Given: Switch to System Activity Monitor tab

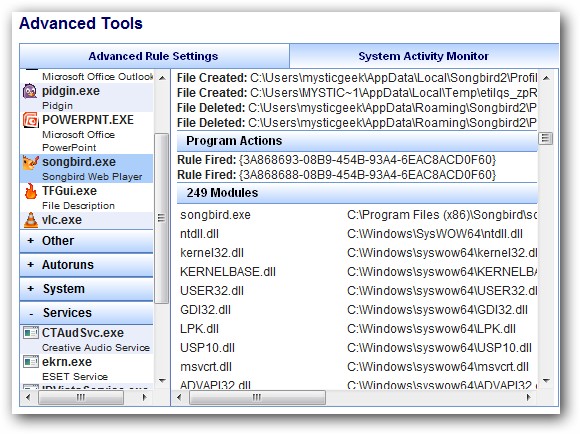Looking at the screenshot, I should (x=424, y=56).
